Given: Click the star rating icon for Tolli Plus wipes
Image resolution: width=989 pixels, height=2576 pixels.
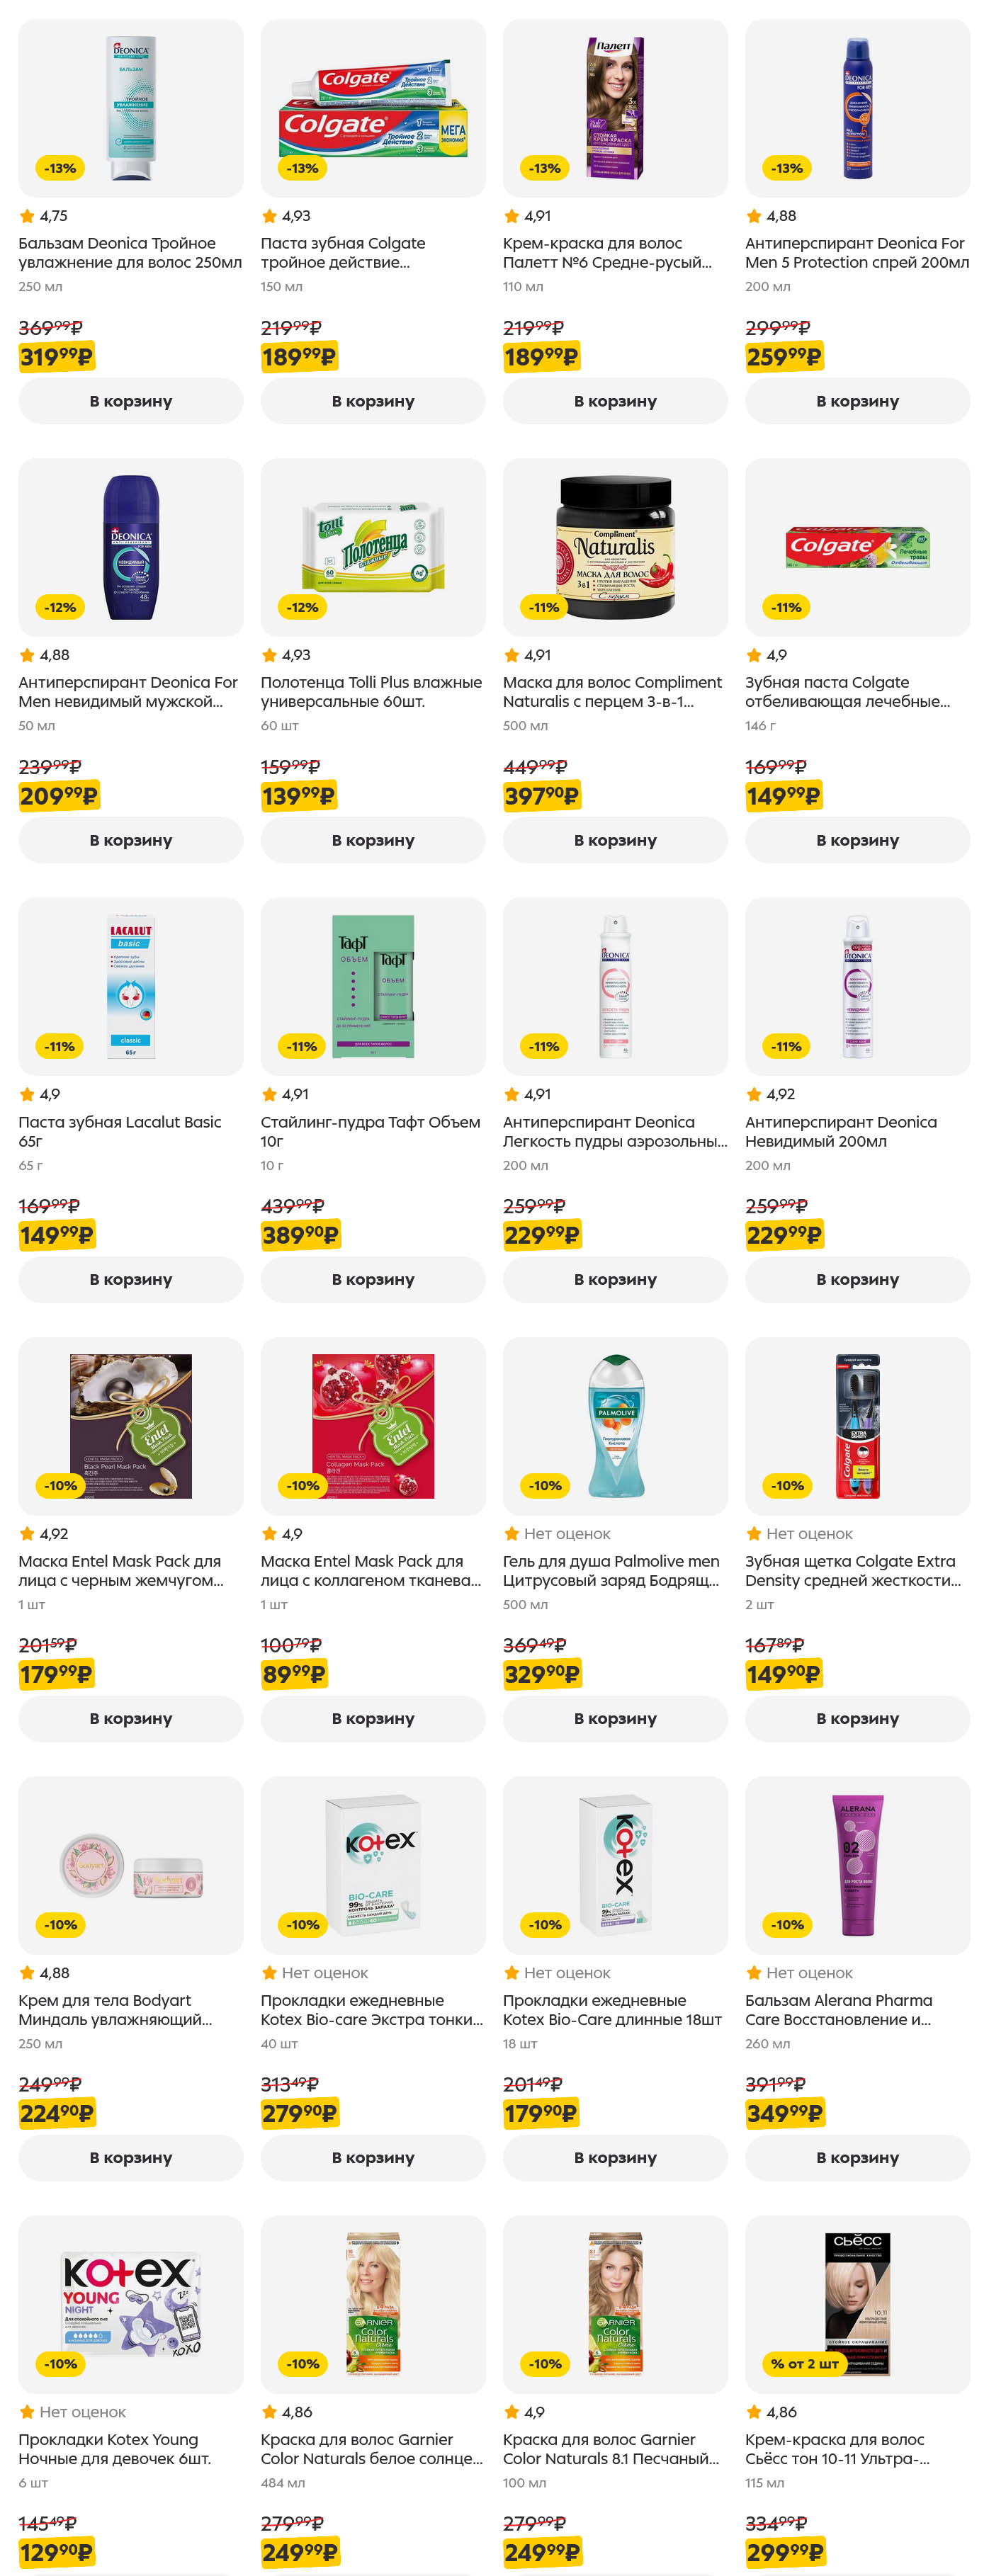Looking at the screenshot, I should 269,656.
